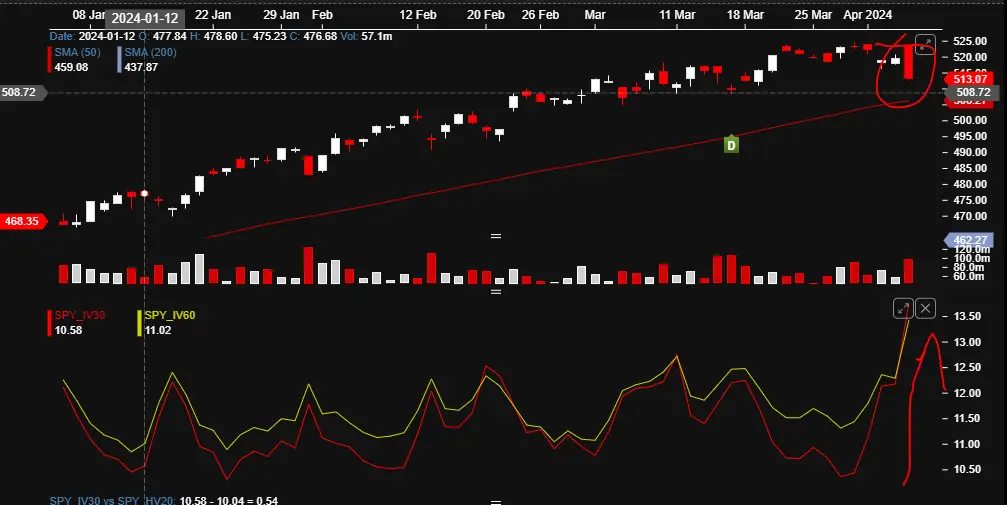The width and height of the screenshot is (1007, 505).
Task: Click the yellow SPY_IV60 color bar
Action: pyautogui.click(x=139, y=323)
